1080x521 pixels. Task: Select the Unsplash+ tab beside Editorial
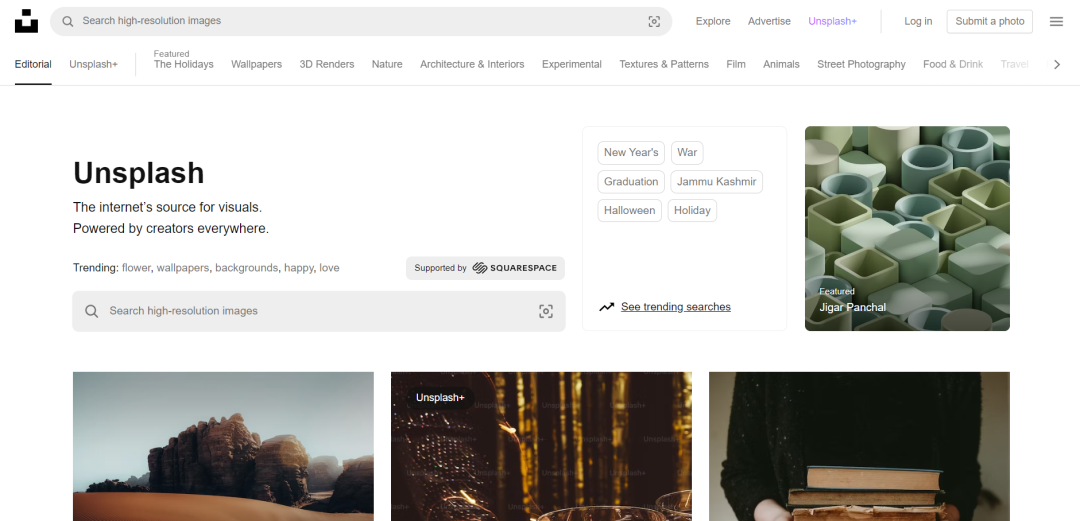point(93,64)
